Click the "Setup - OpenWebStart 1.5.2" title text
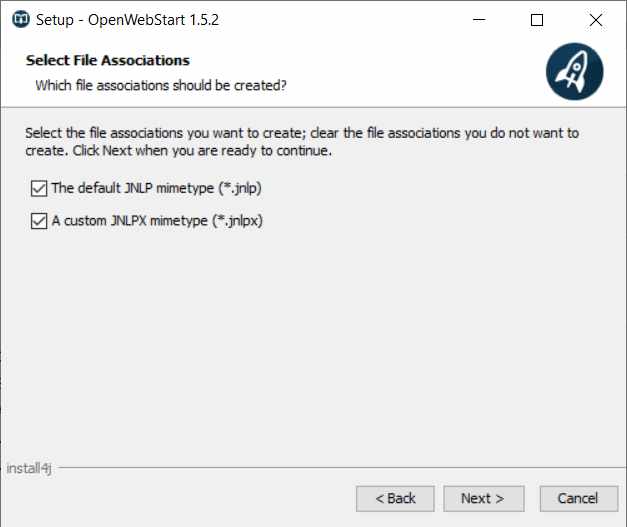This screenshot has width=627, height=527. pos(128,20)
